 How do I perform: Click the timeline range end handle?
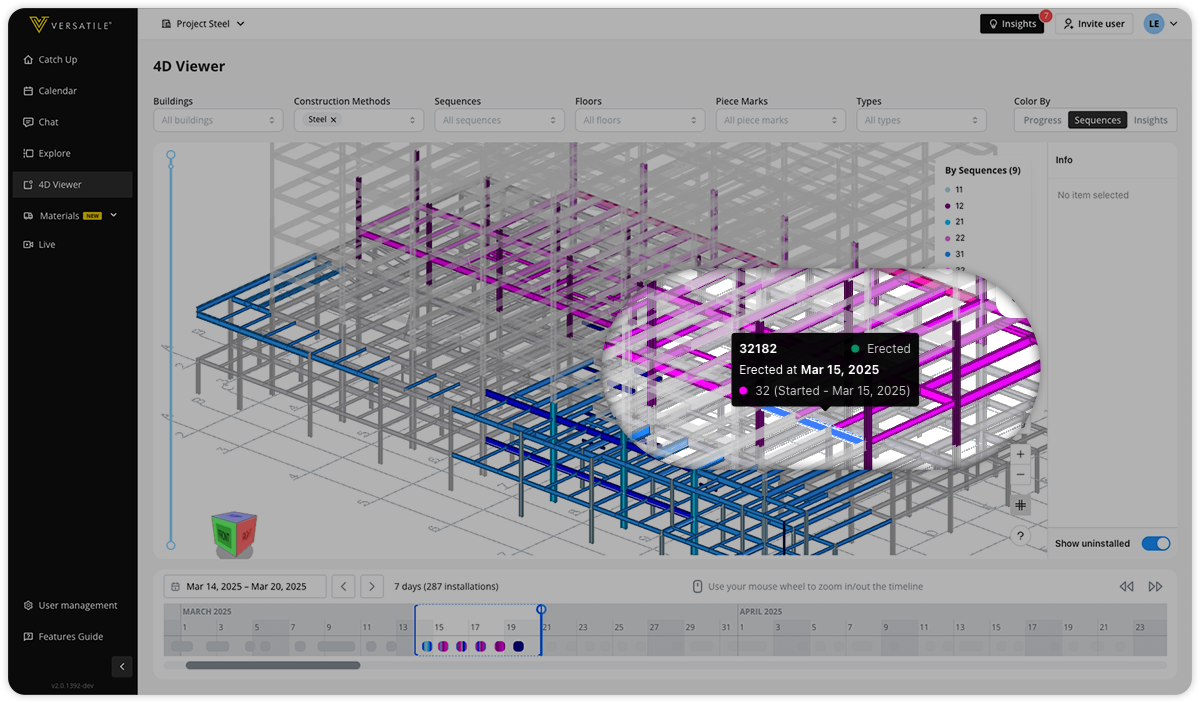[x=541, y=609]
